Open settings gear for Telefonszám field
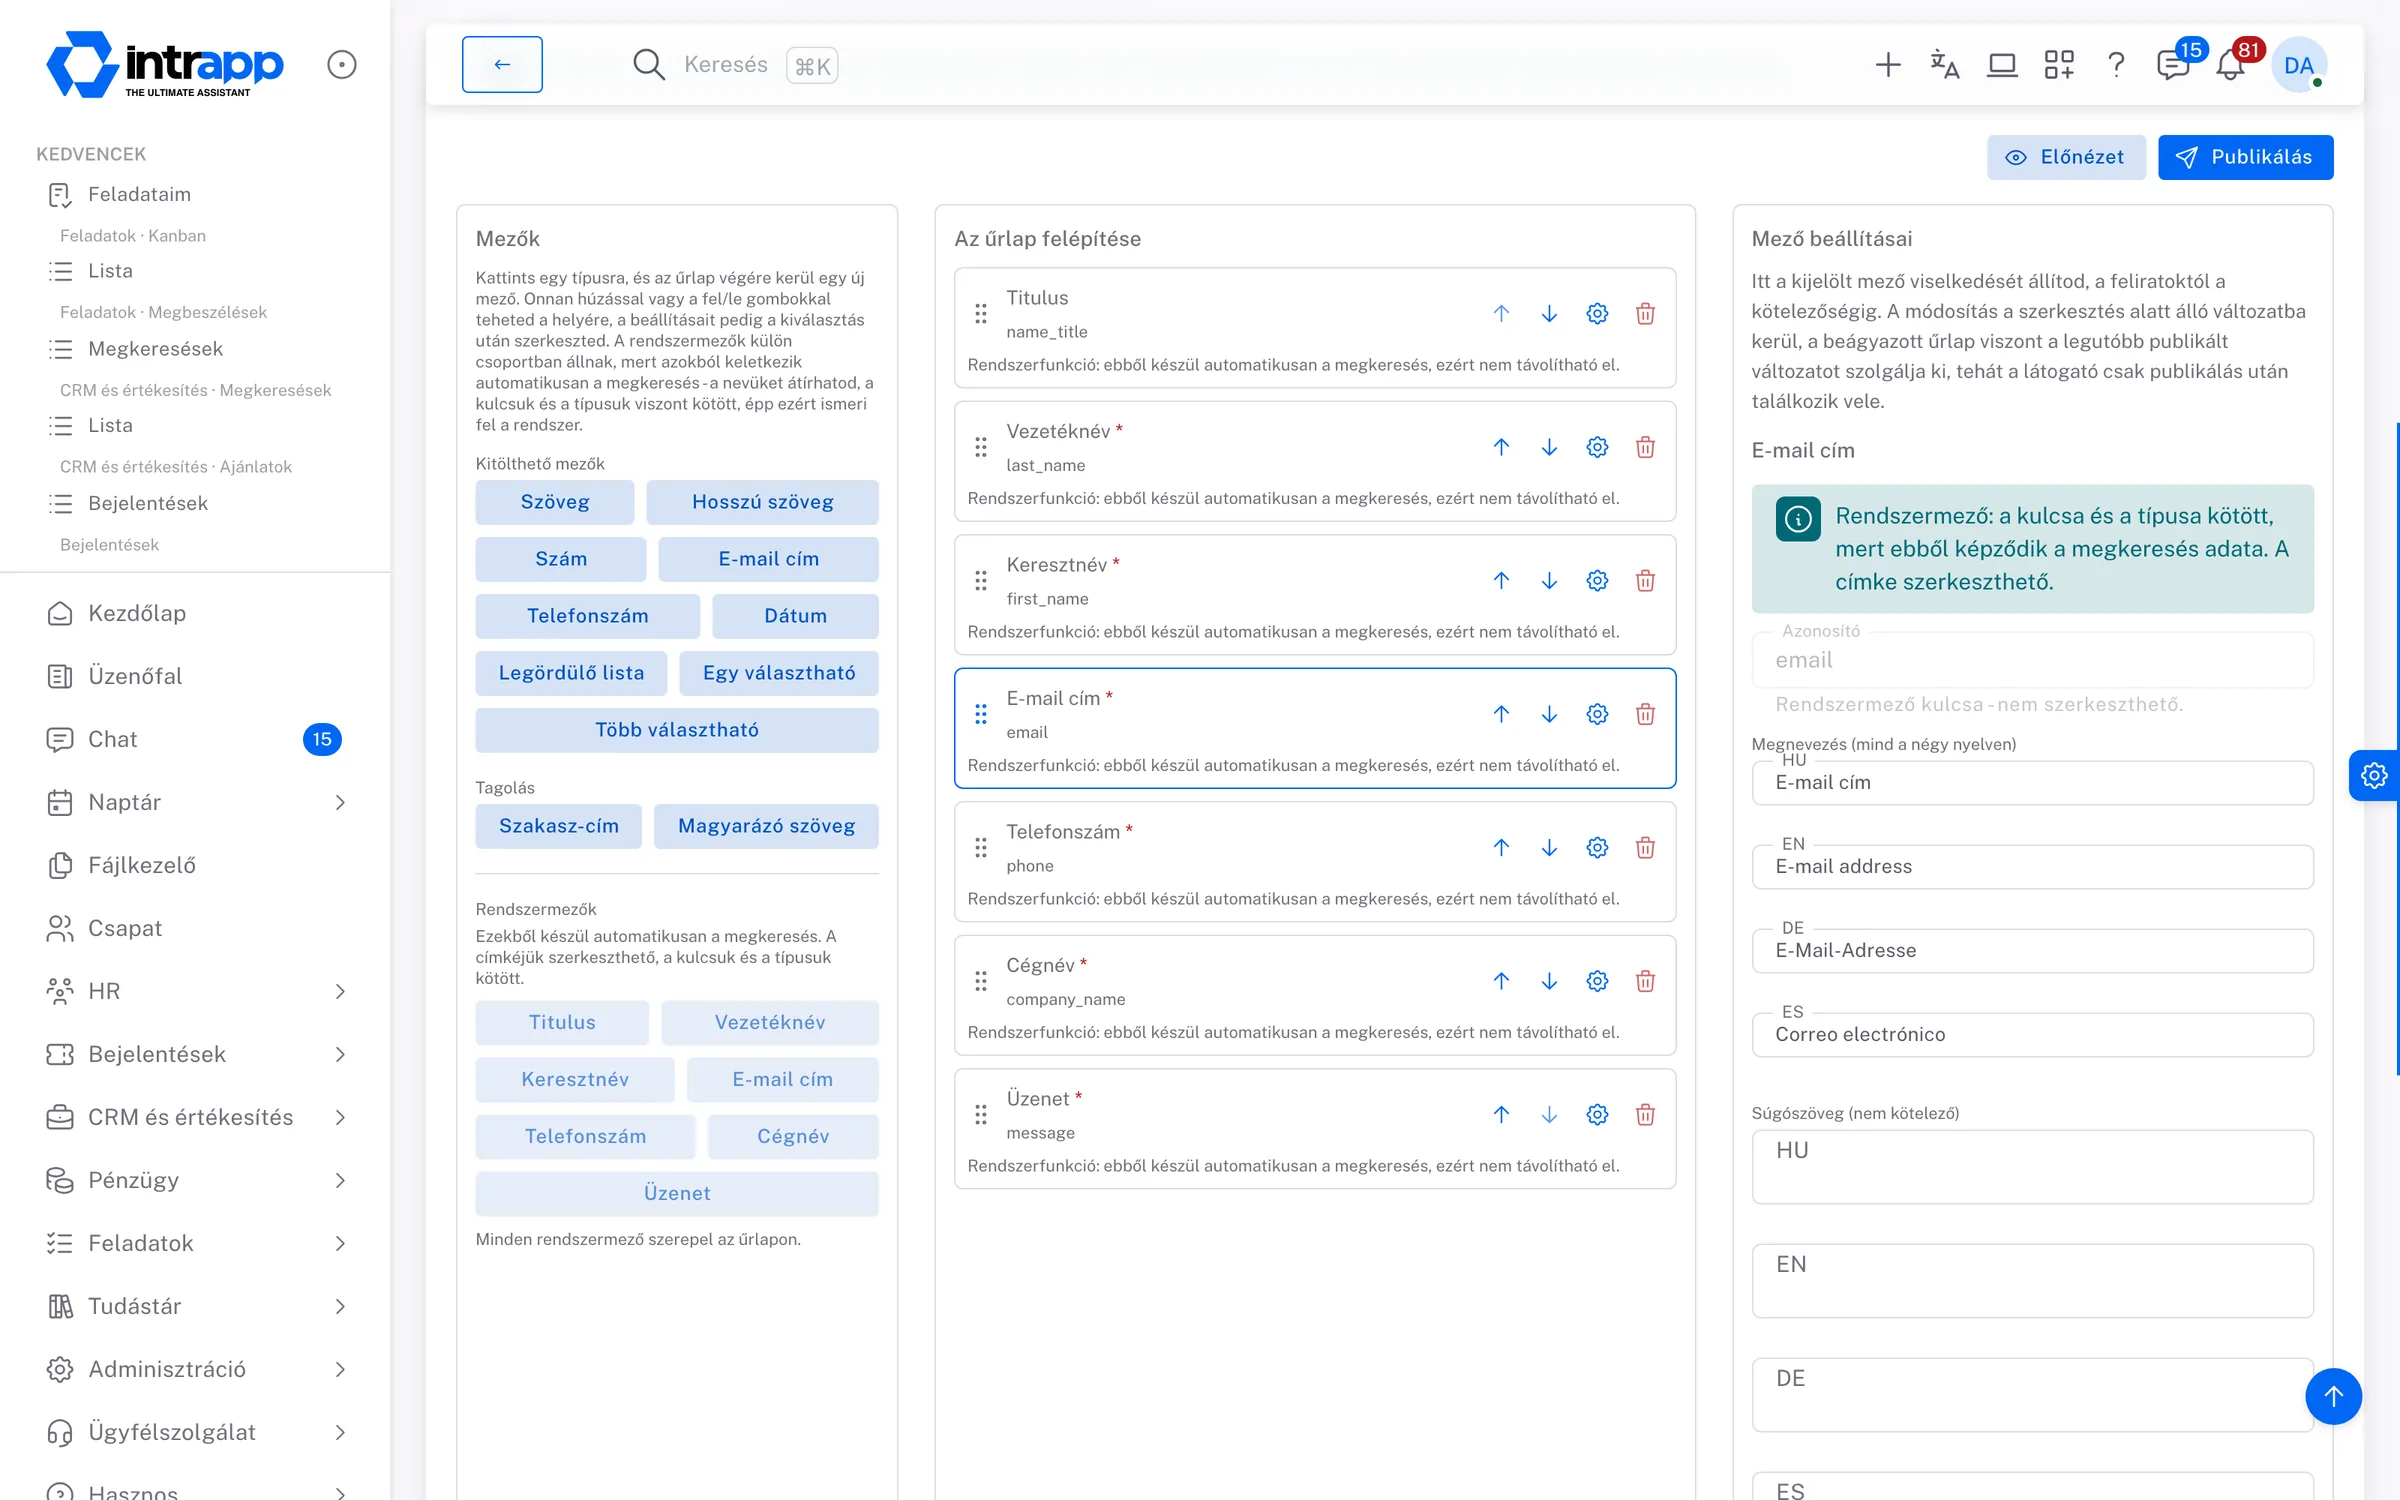 coord(1597,848)
